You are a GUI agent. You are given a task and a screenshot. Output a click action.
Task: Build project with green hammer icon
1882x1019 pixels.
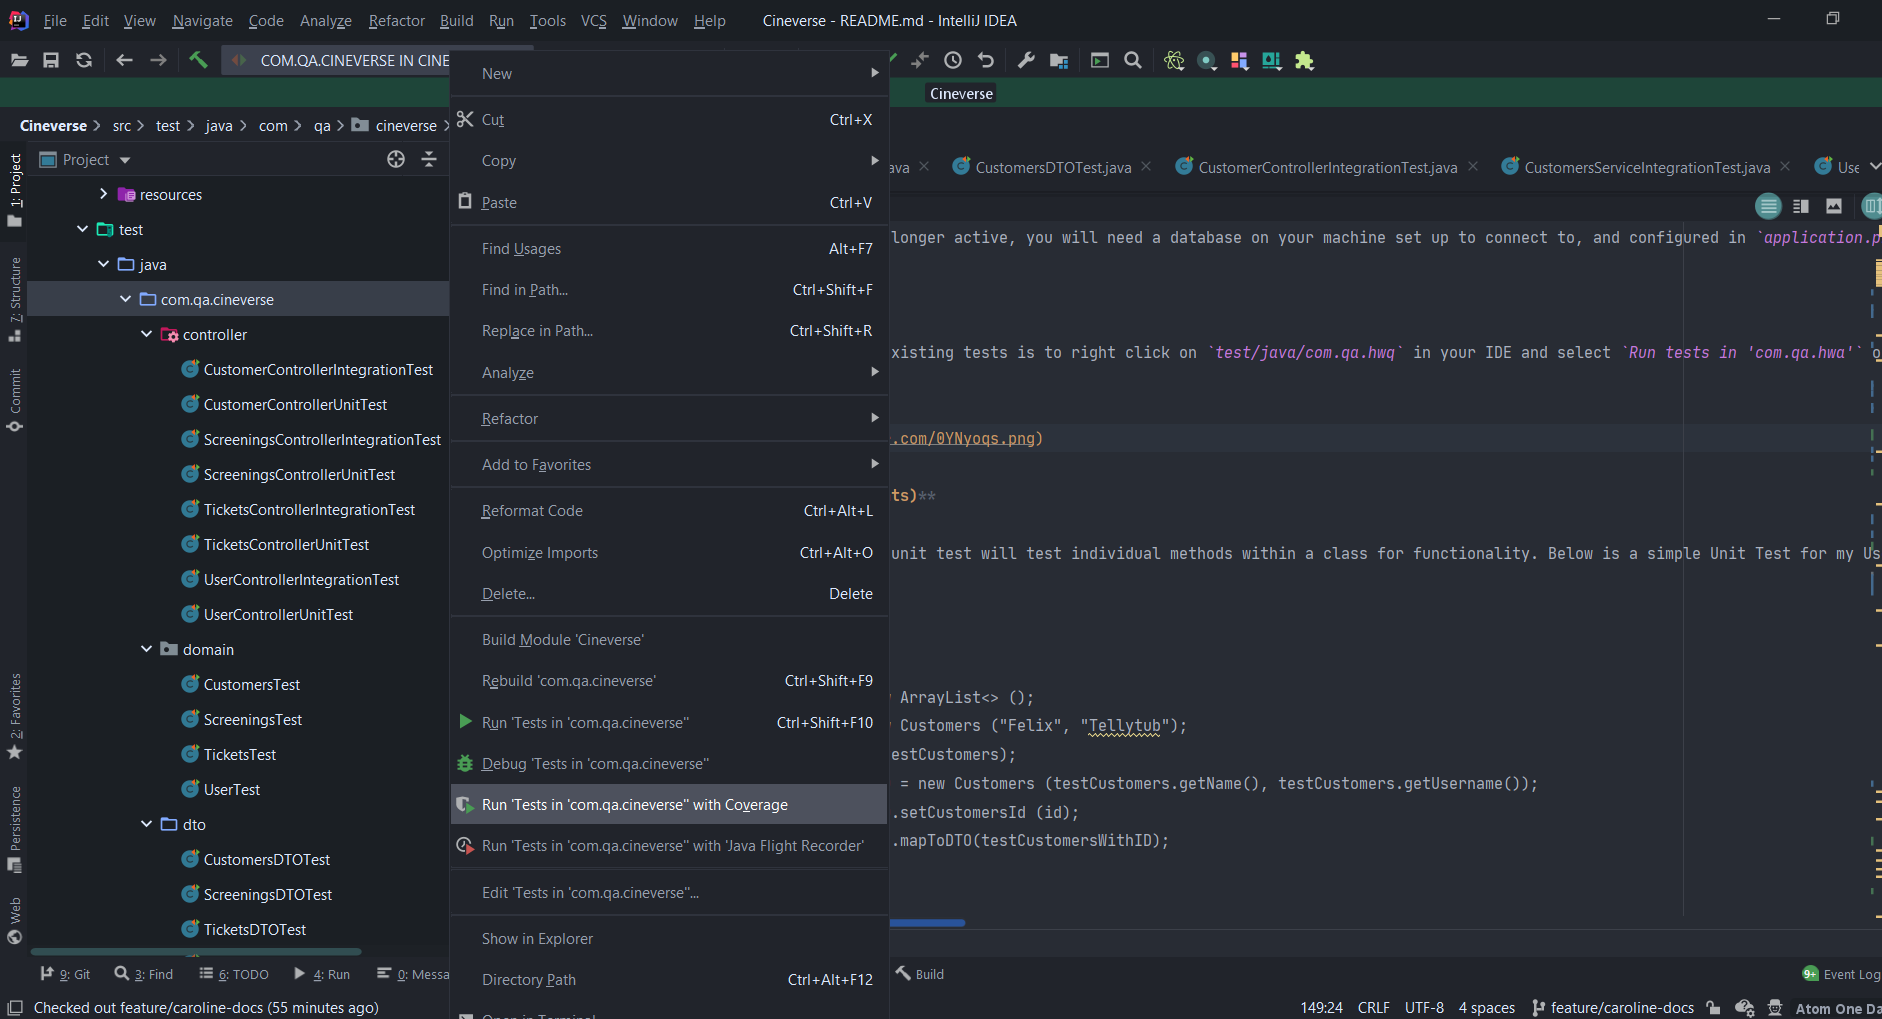pyautogui.click(x=198, y=60)
